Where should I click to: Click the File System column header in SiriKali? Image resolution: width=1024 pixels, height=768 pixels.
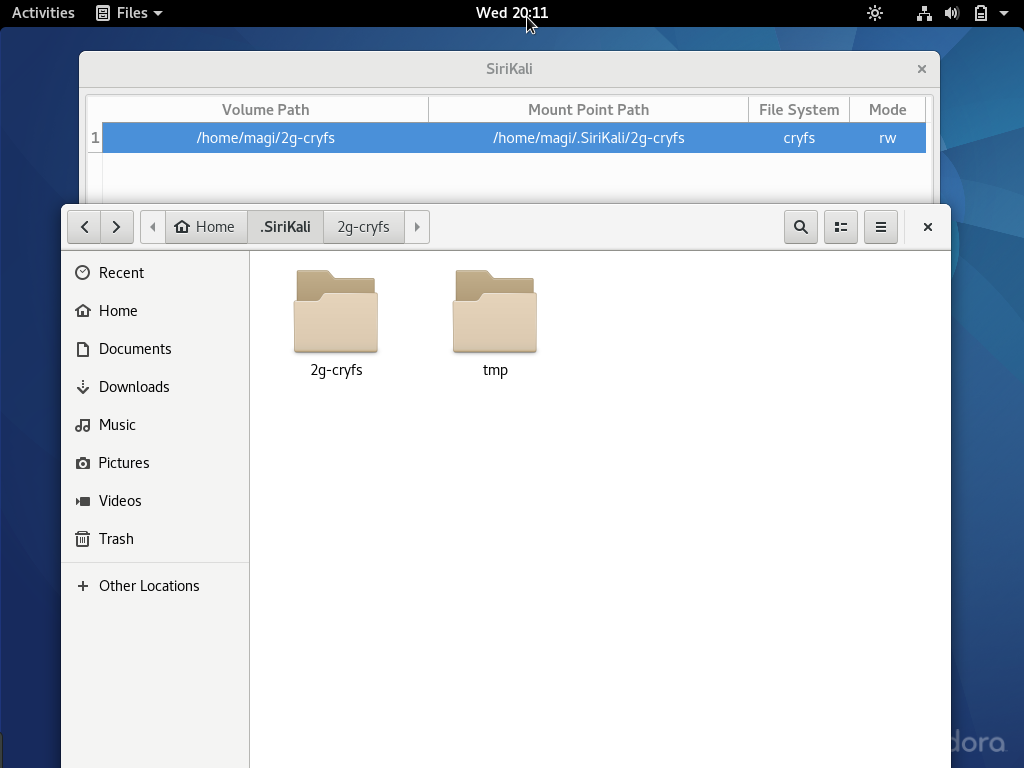click(x=799, y=110)
